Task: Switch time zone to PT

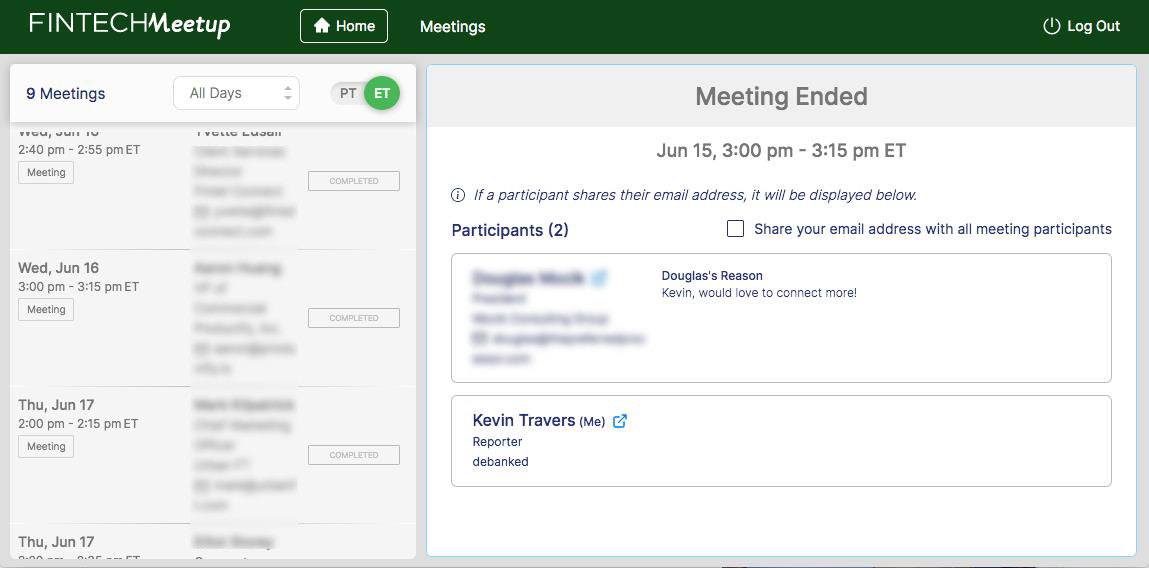Action: pos(348,93)
